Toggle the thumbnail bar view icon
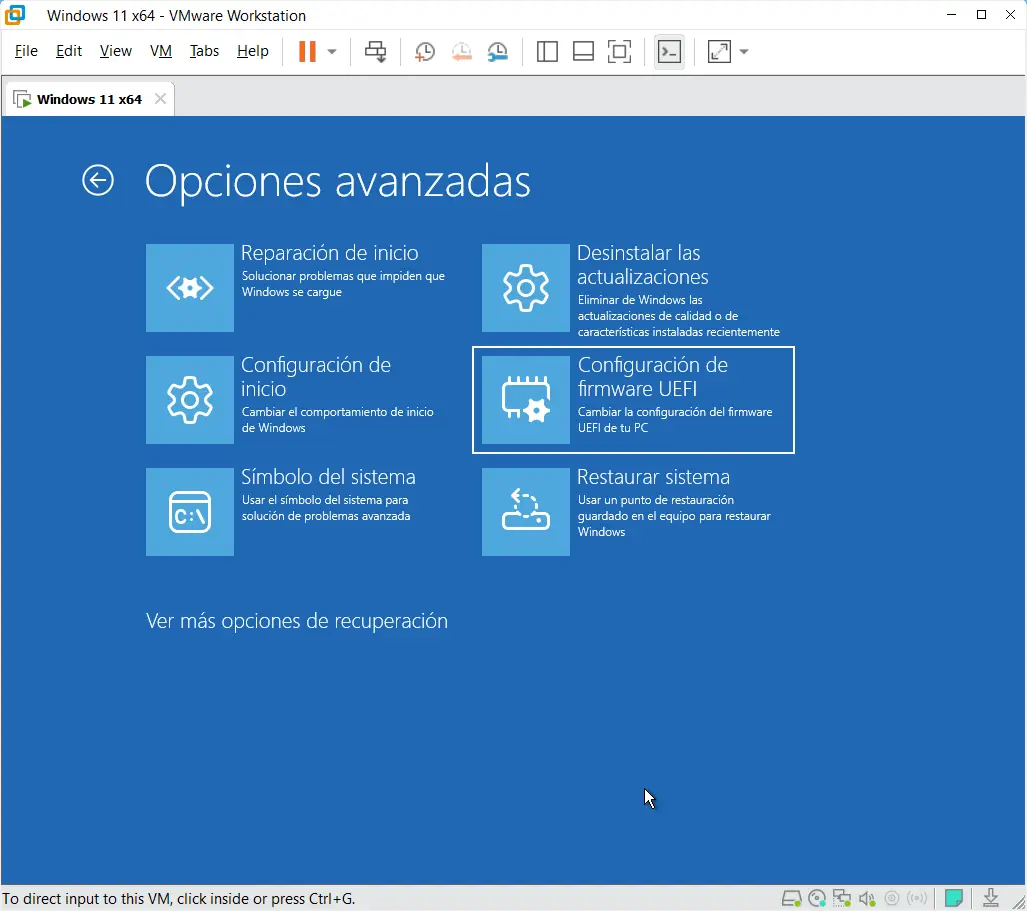Screen dimensions: 1027x911 (583, 51)
